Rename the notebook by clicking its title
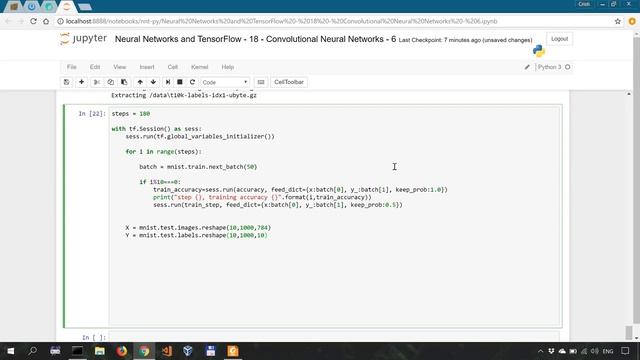Image resolution: width=640 pixels, height=360 pixels. click(x=255, y=39)
